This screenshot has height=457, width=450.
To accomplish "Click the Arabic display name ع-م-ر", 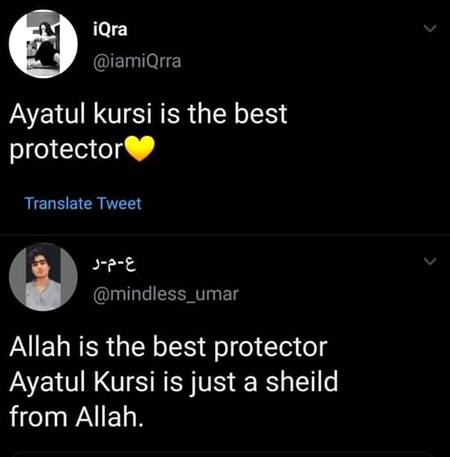I will pyautogui.click(x=114, y=265).
